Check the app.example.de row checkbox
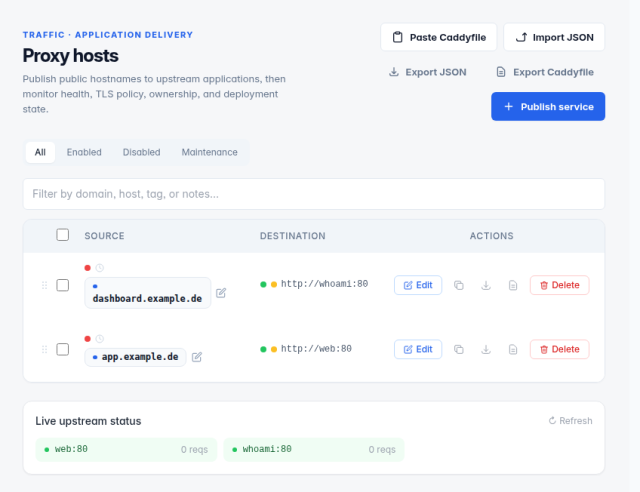The image size is (640, 492). click(x=62, y=349)
